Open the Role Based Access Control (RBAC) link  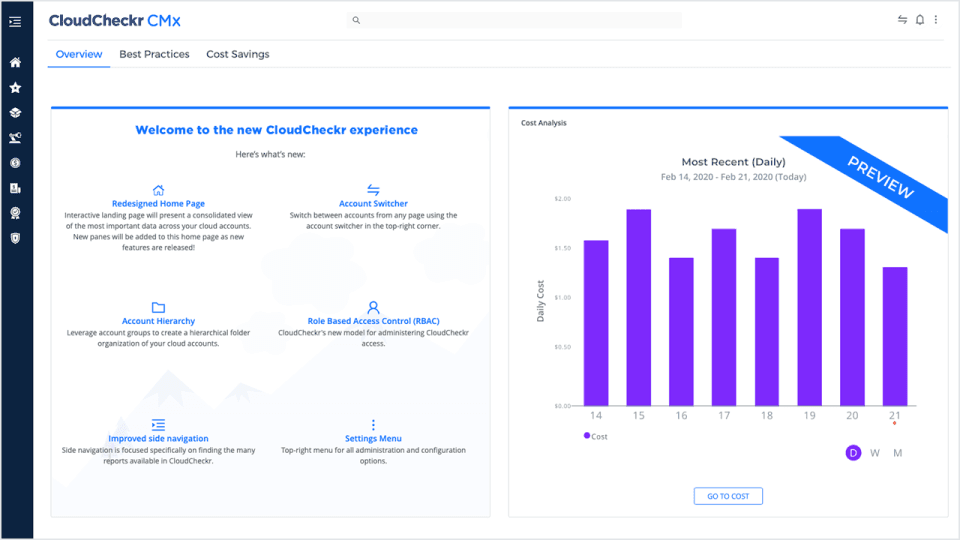(373, 321)
